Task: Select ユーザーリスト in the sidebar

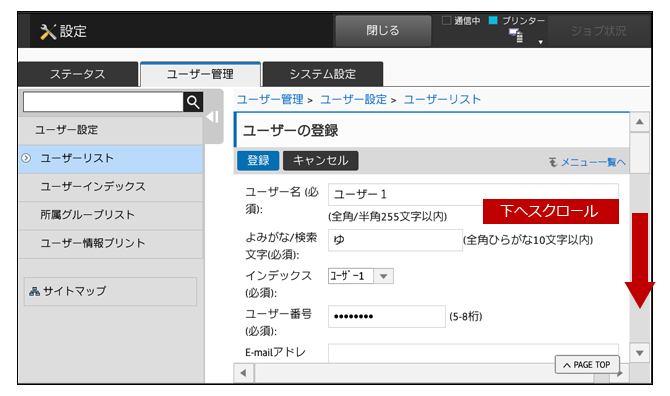Action: [111, 158]
